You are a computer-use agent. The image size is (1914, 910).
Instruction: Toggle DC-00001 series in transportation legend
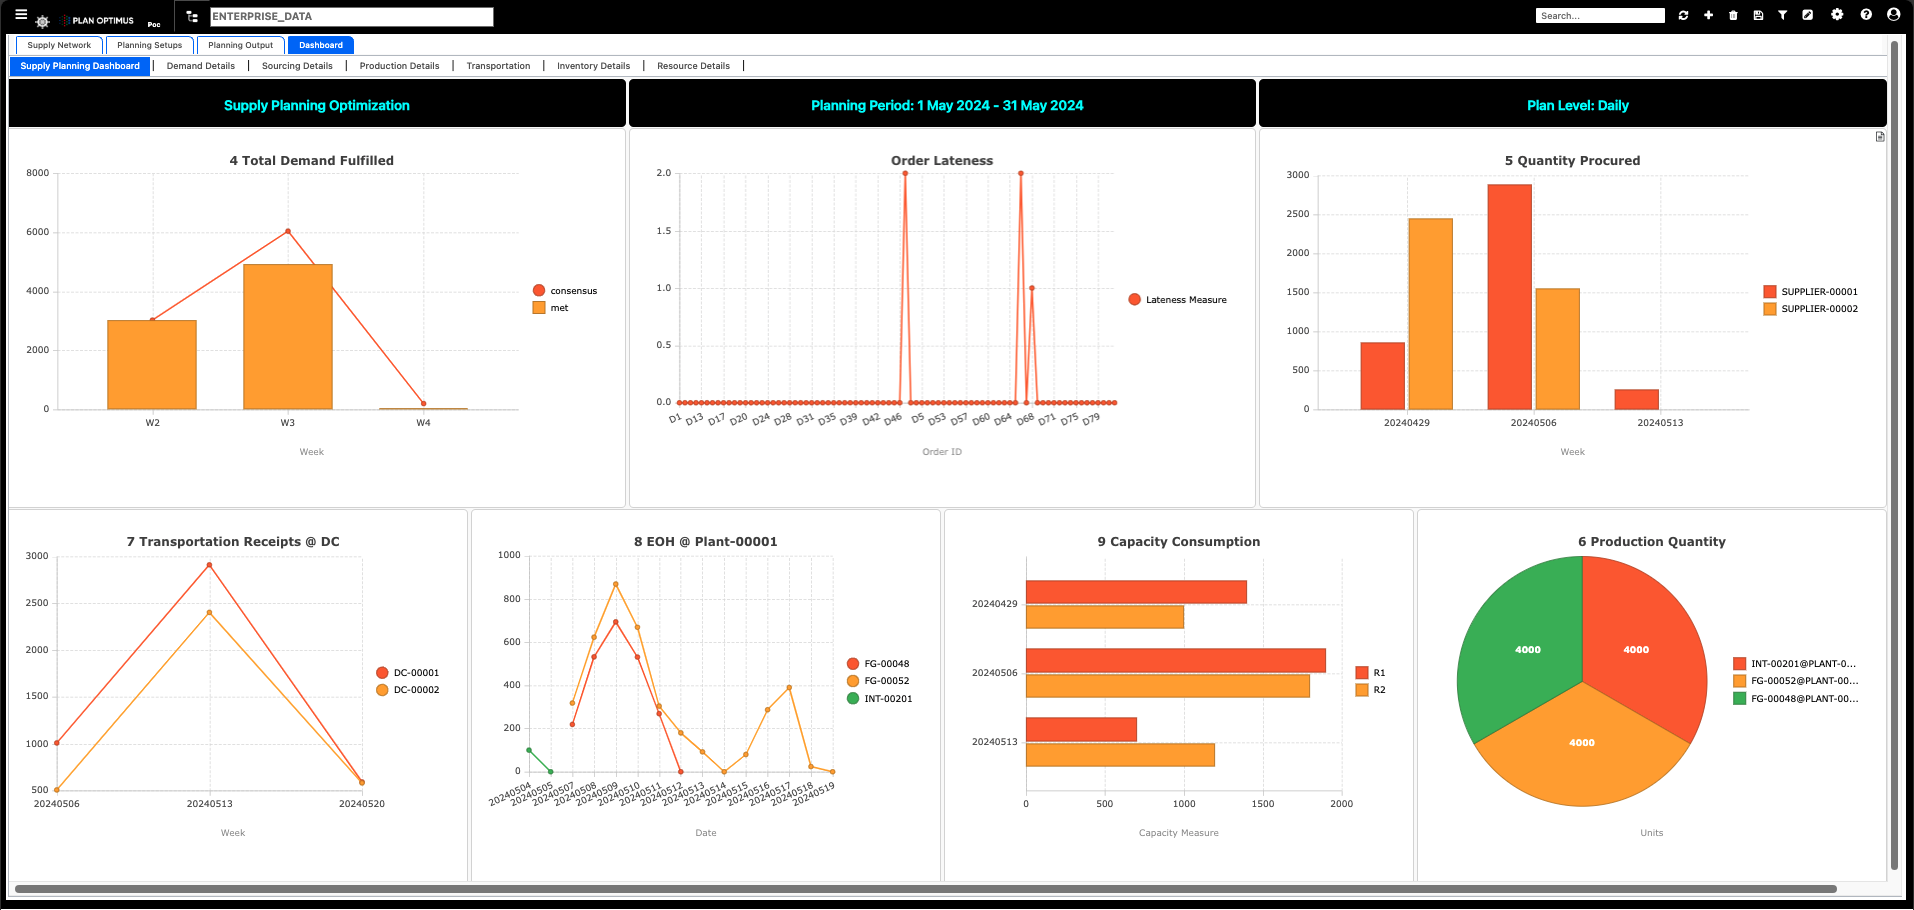[x=408, y=673]
